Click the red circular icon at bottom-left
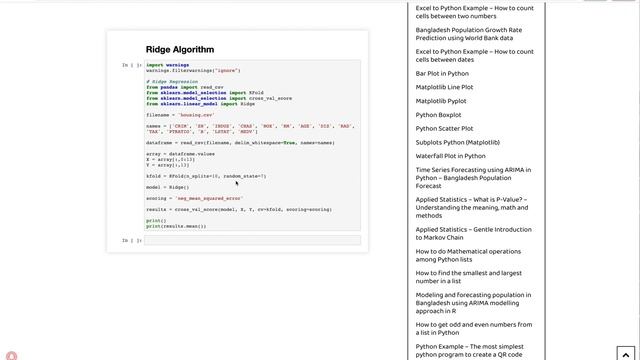This screenshot has height=360, width=640. tap(11, 356)
